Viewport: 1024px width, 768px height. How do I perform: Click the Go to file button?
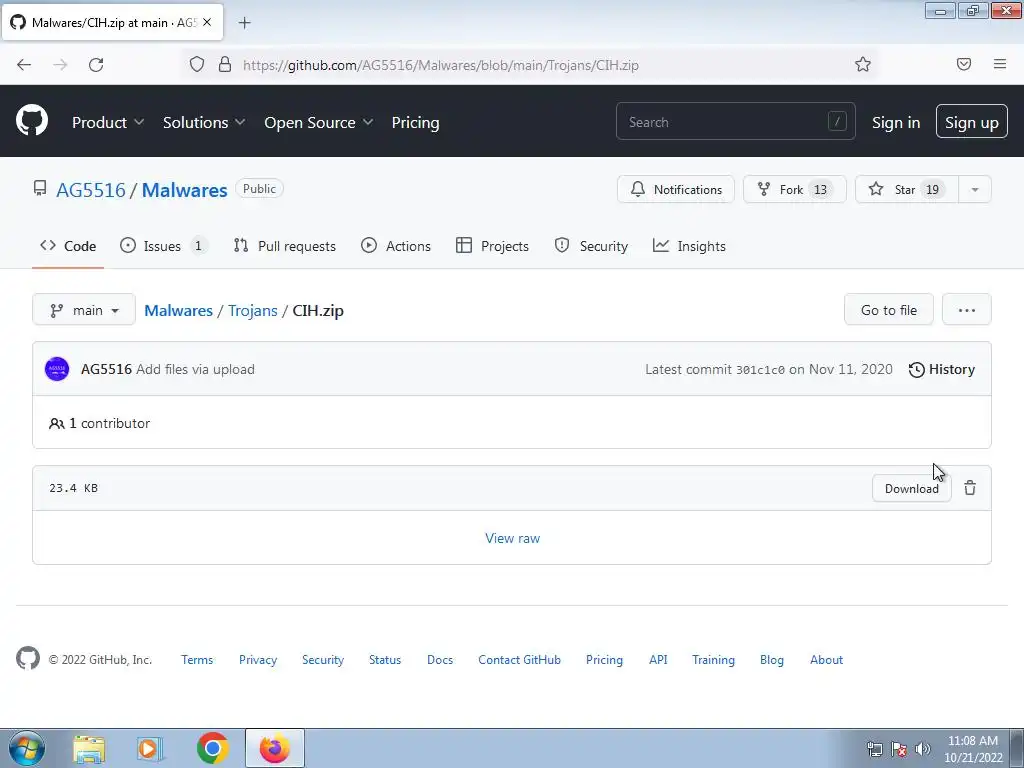[889, 310]
